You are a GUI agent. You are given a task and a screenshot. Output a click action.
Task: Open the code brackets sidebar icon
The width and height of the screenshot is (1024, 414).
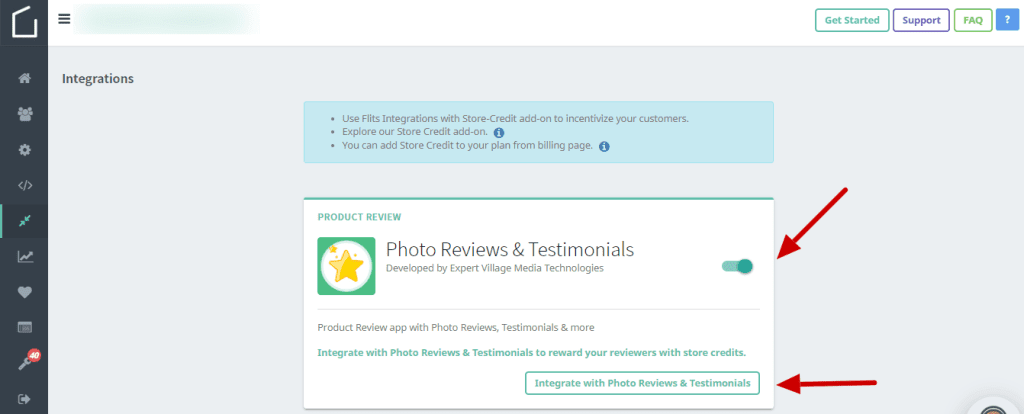tap(25, 185)
